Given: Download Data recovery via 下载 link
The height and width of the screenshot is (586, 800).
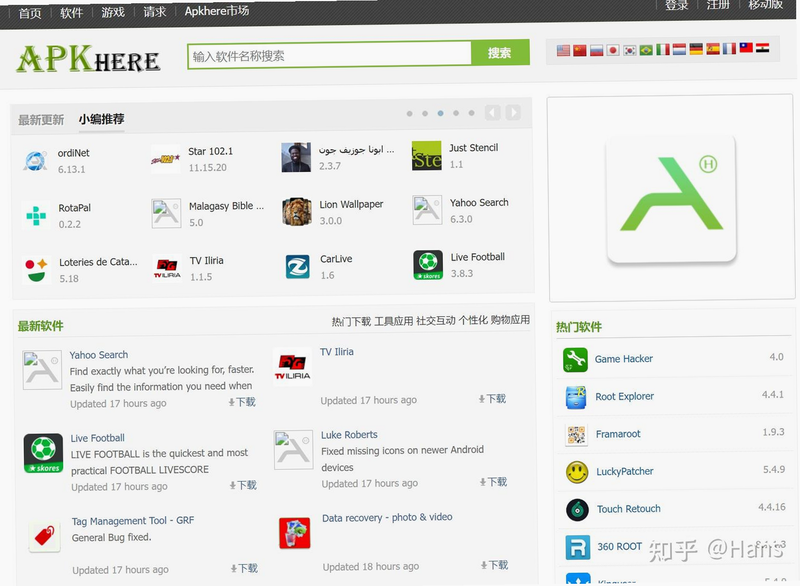Looking at the screenshot, I should (x=494, y=565).
